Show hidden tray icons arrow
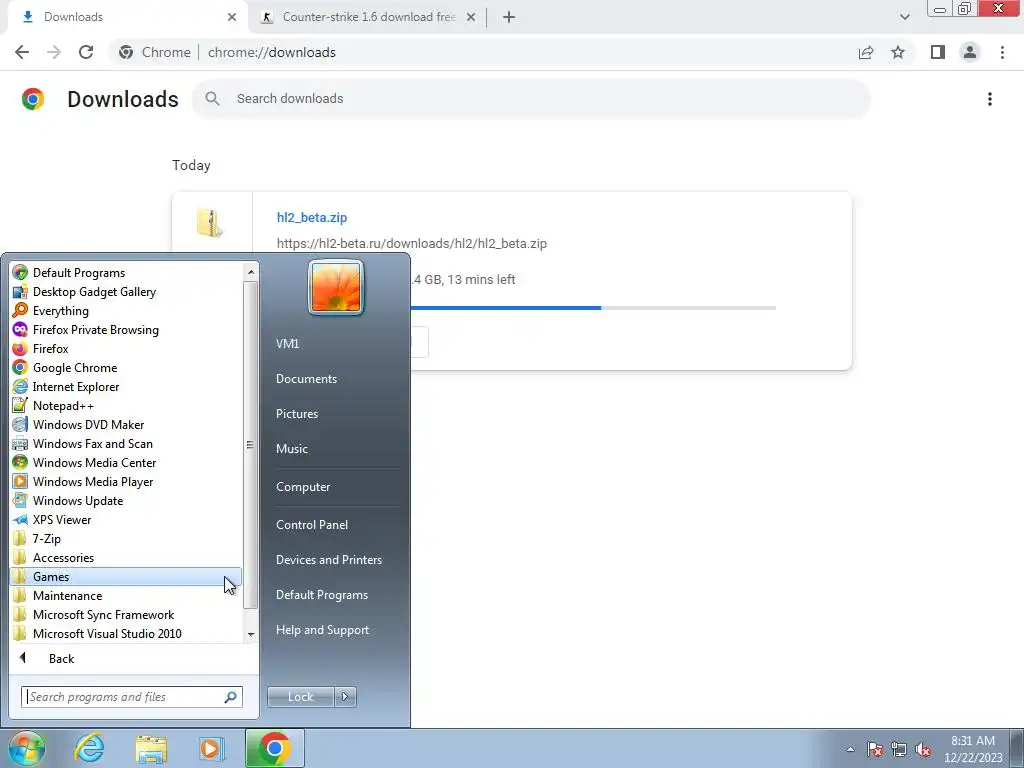The height and width of the screenshot is (768, 1024). coord(850,749)
